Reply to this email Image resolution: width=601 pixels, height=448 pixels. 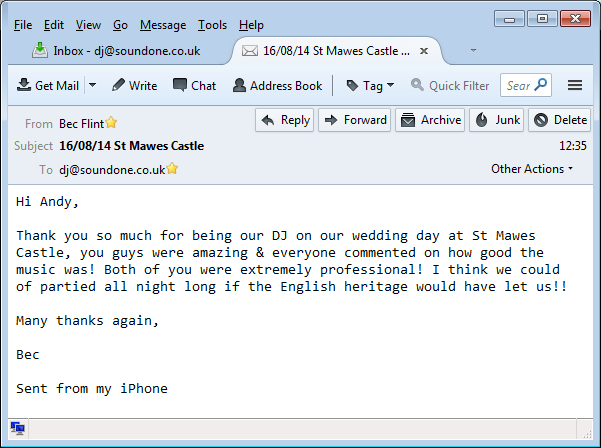[x=284, y=120]
